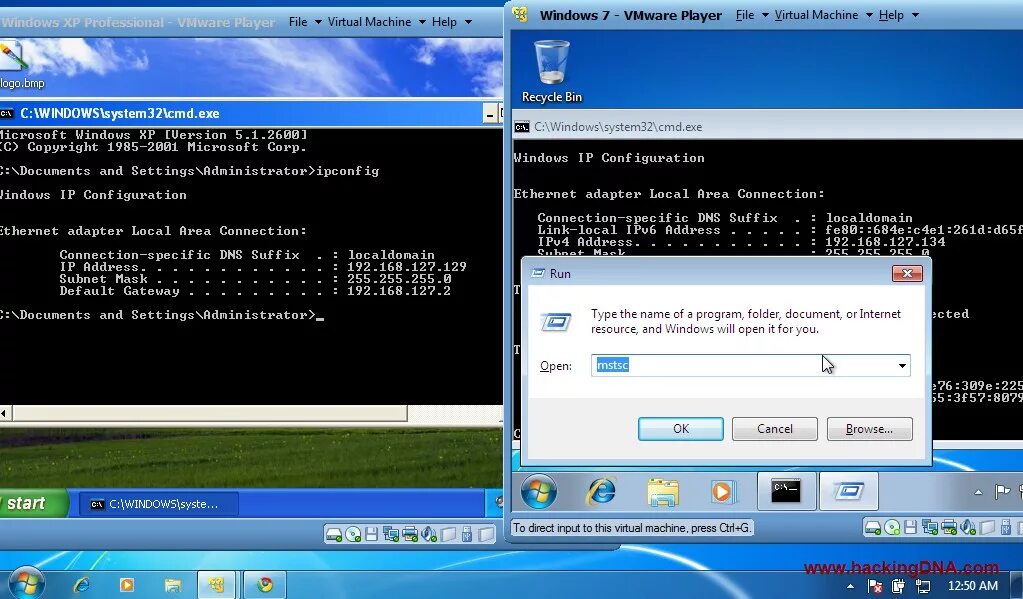The height and width of the screenshot is (599, 1023).
Task: Expand Virtual Machine arrow in XP VMware Player
Action: (x=422, y=22)
